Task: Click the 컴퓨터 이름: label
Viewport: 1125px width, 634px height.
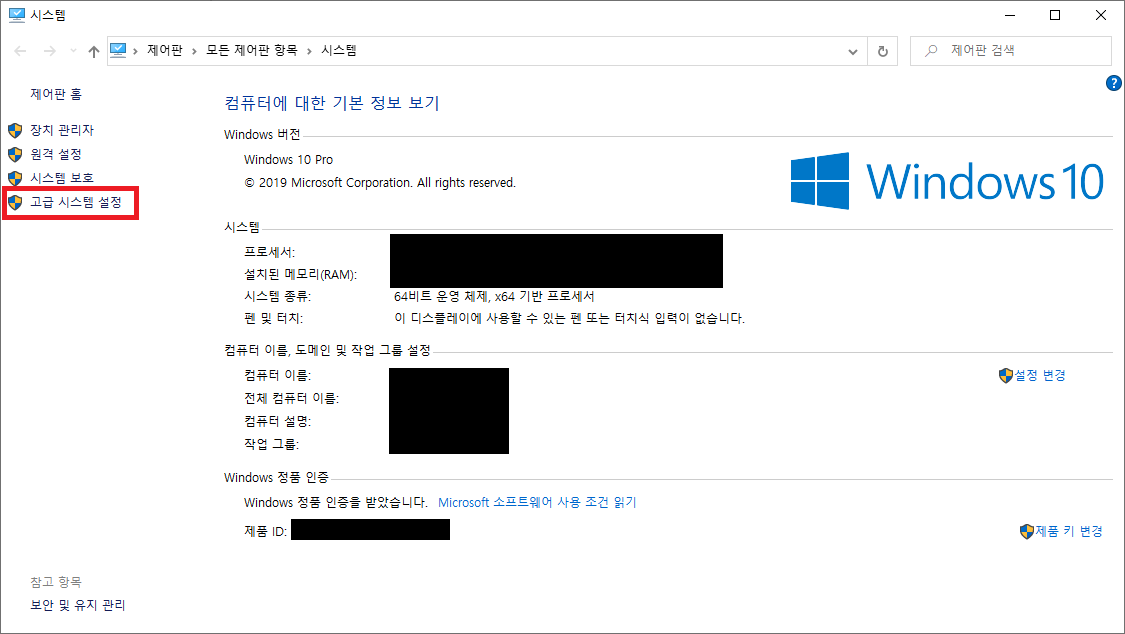Action: pos(277,375)
